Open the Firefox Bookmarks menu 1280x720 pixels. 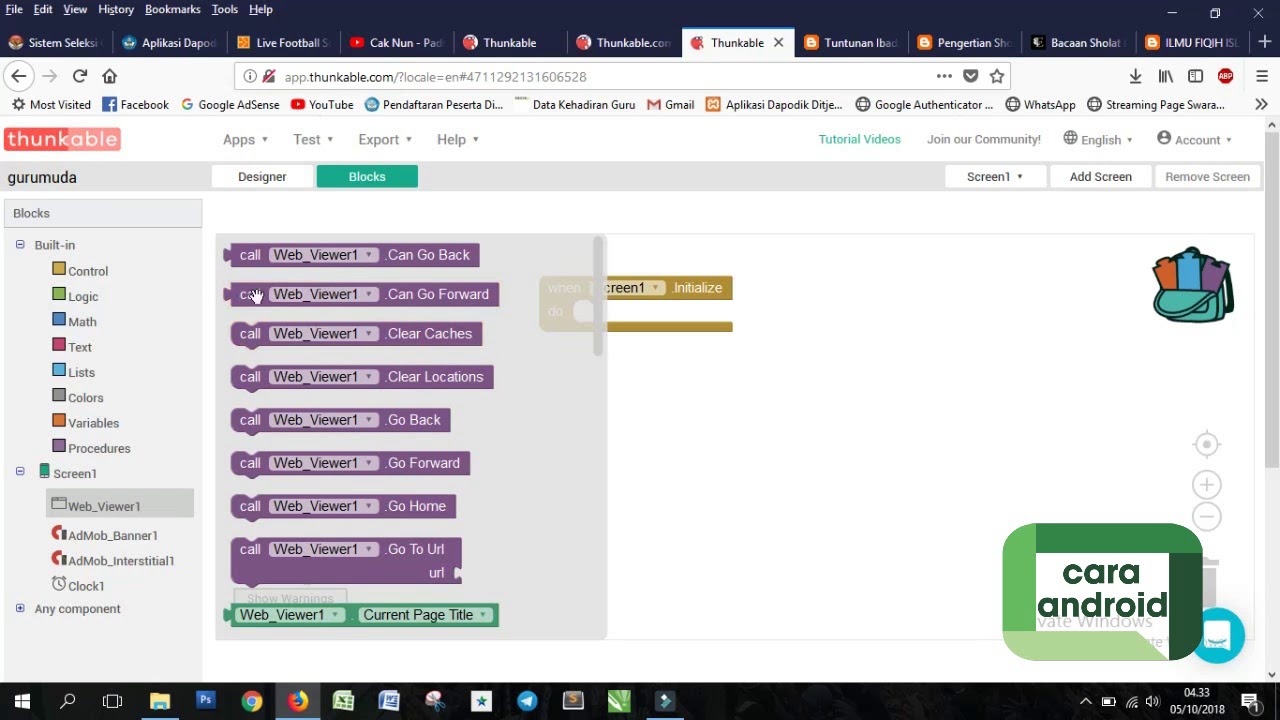tap(172, 9)
